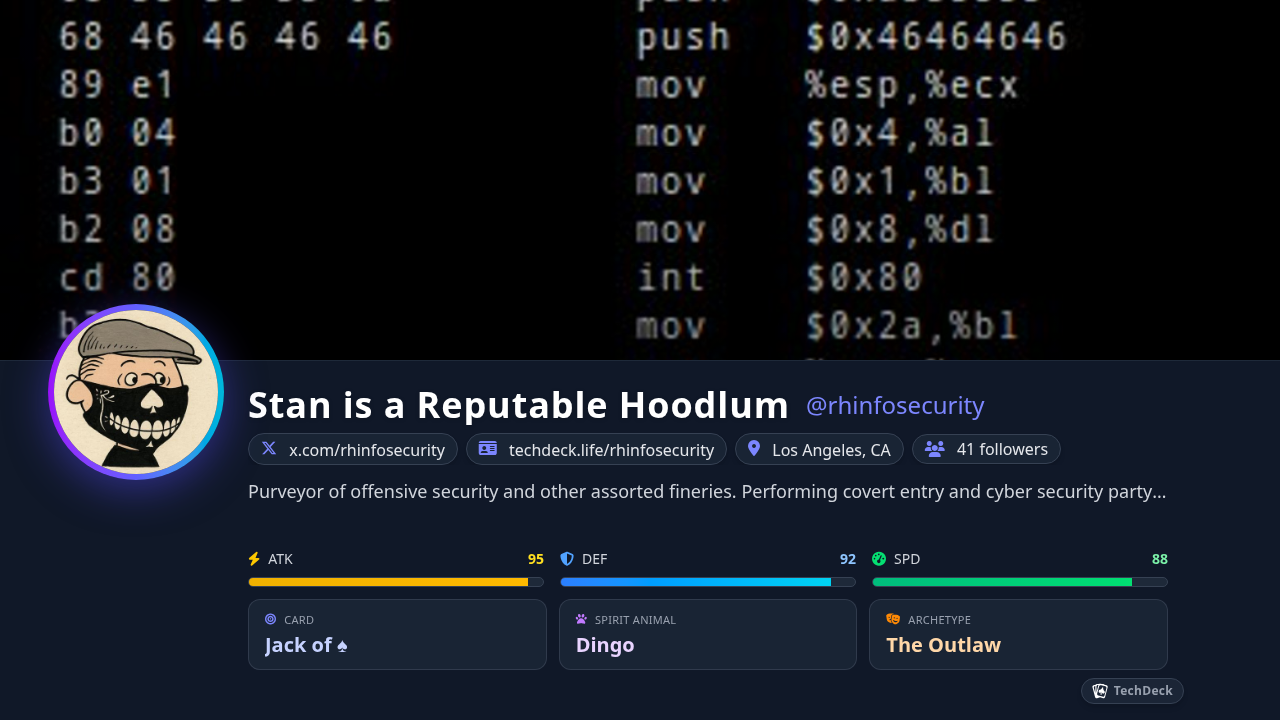Open the techdeck.life/rhinfosecurity link
This screenshot has width=1280, height=720.
610,450
